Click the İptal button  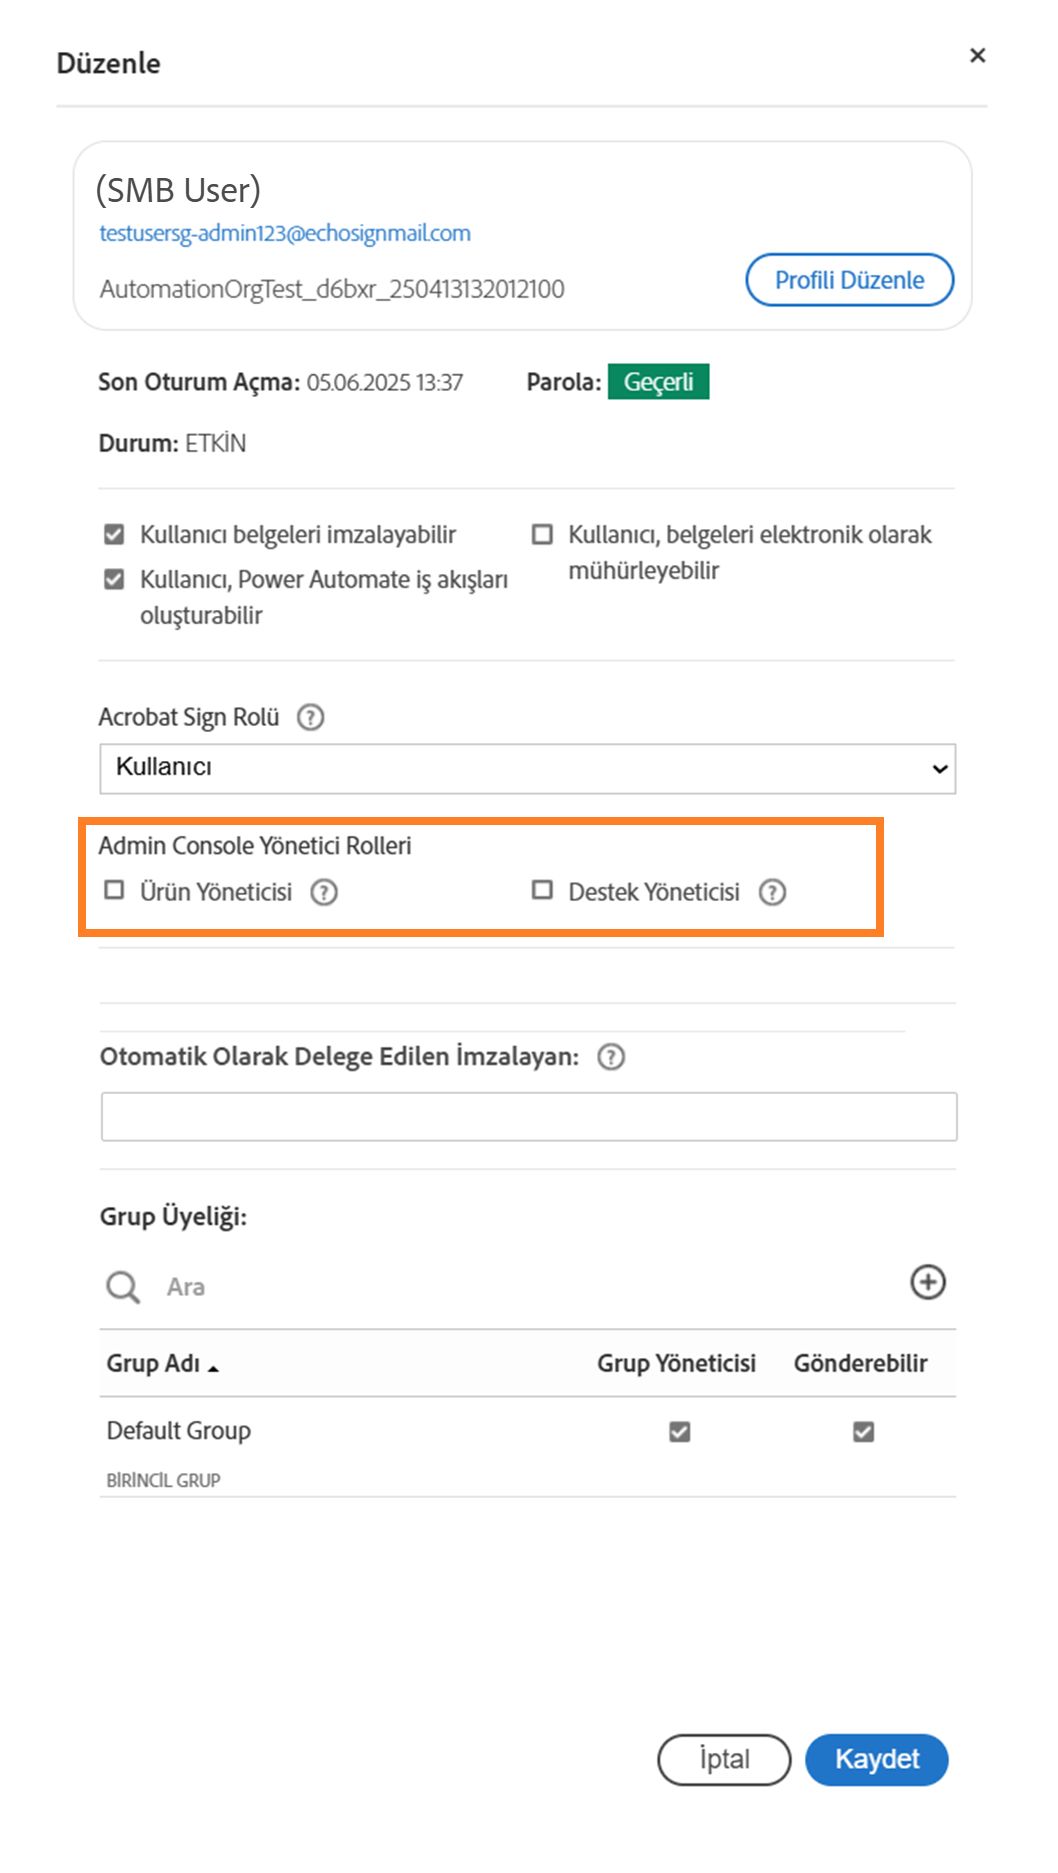724,1759
